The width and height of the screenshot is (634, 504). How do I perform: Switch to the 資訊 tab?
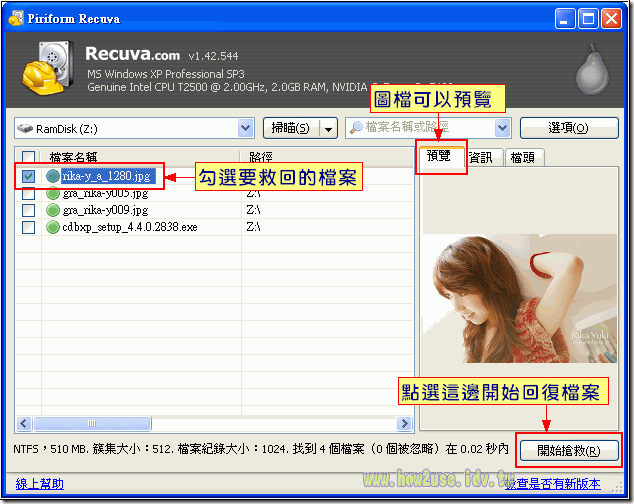tap(482, 157)
